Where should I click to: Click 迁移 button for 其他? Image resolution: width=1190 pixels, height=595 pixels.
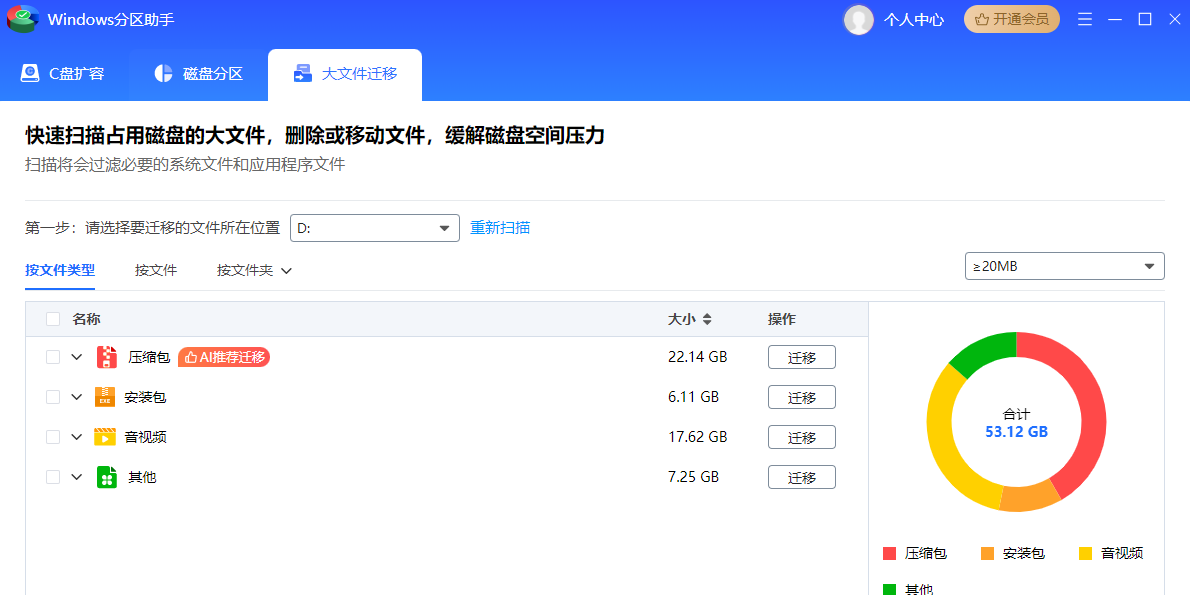pyautogui.click(x=802, y=477)
